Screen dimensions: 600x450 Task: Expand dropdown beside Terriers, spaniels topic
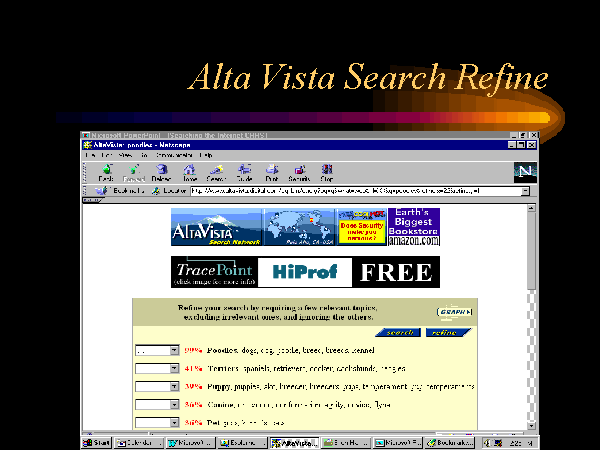174,369
